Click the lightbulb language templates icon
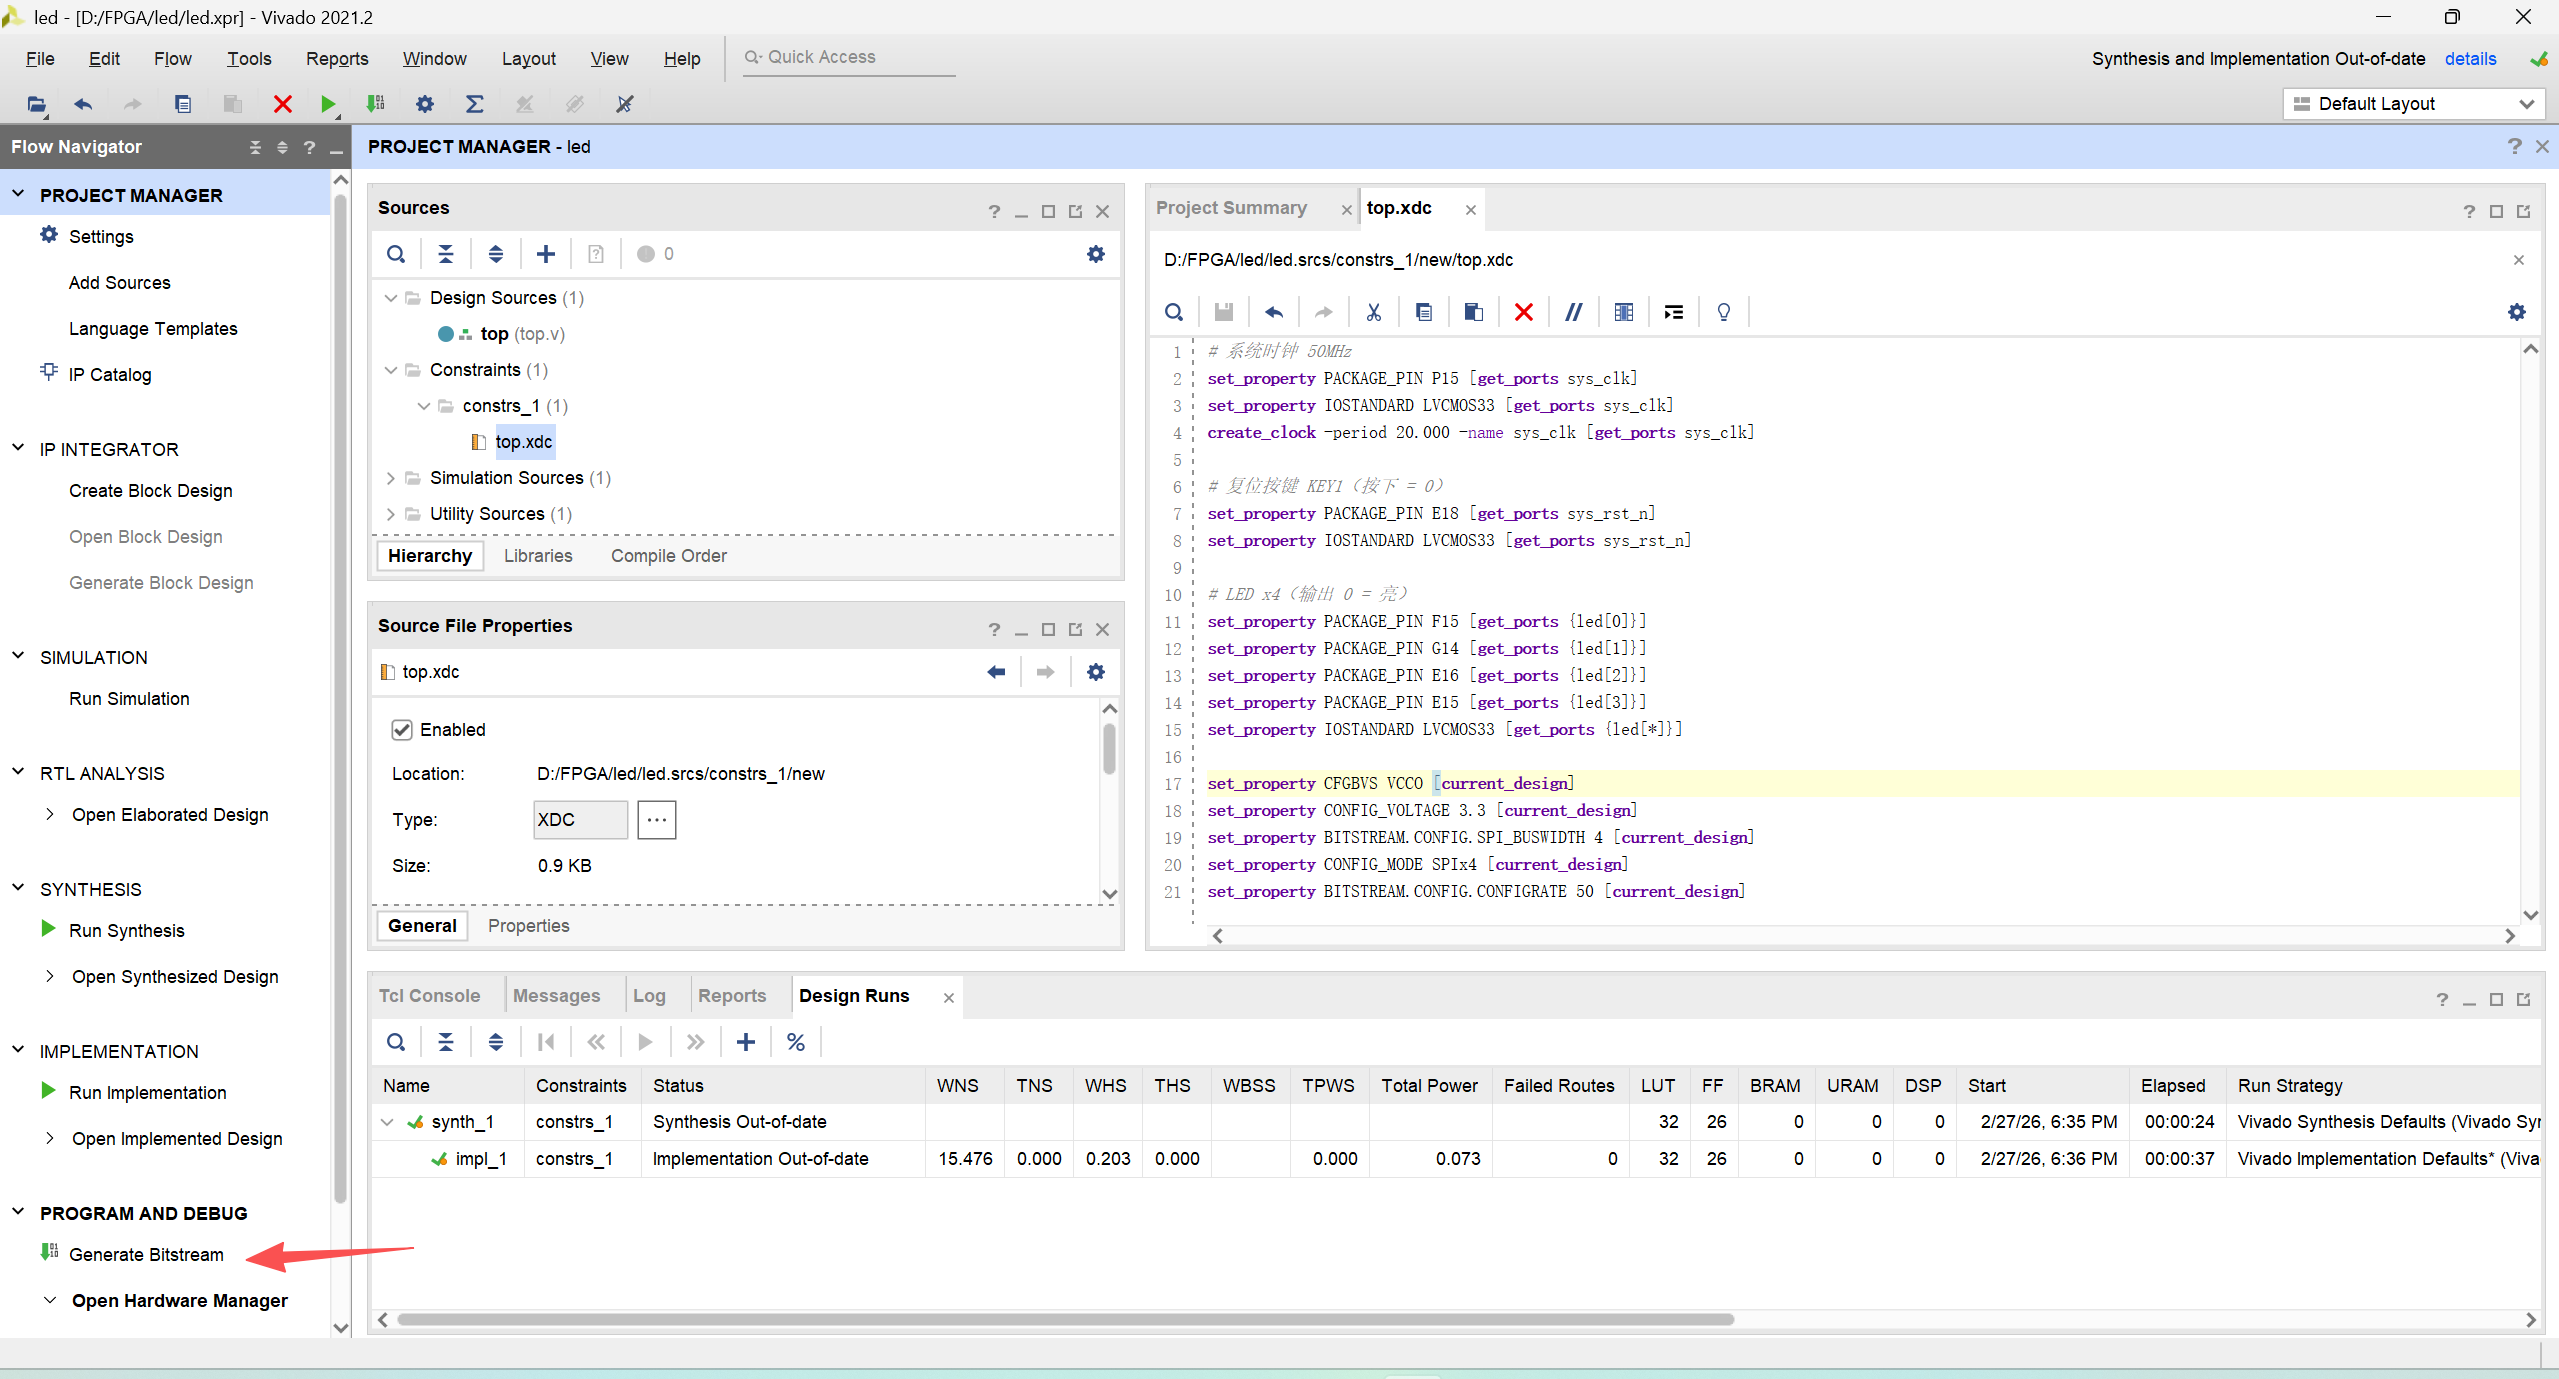Viewport: 2559px width, 1379px height. [1723, 312]
